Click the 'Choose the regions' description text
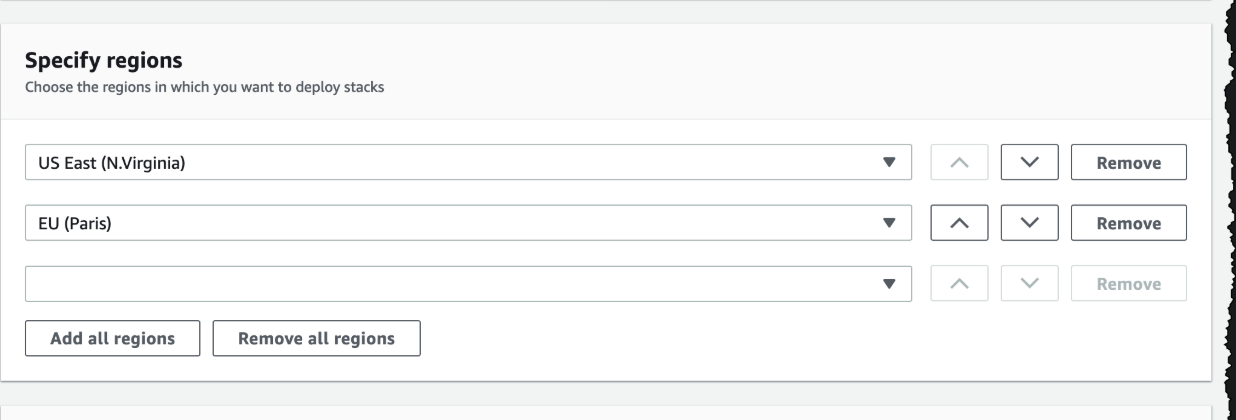 pos(204,87)
